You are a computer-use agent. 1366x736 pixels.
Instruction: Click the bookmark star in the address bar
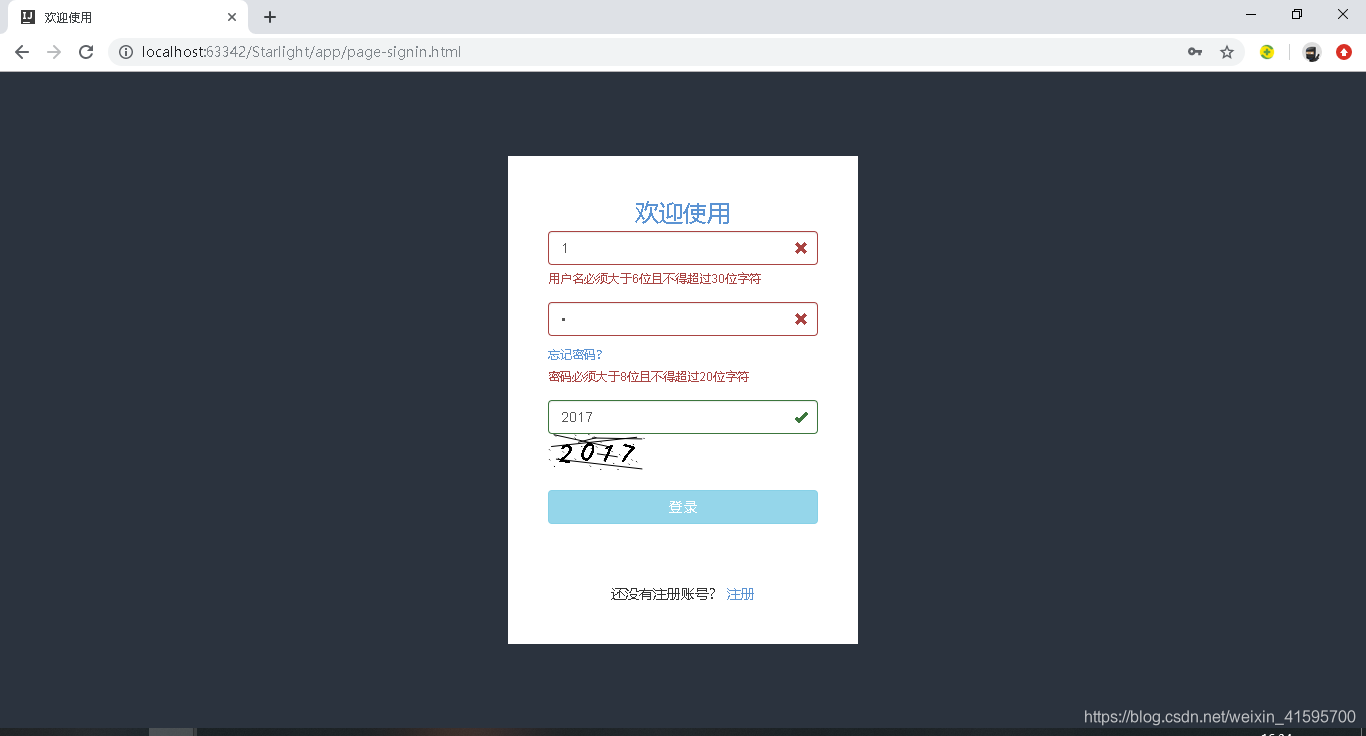tap(1227, 52)
